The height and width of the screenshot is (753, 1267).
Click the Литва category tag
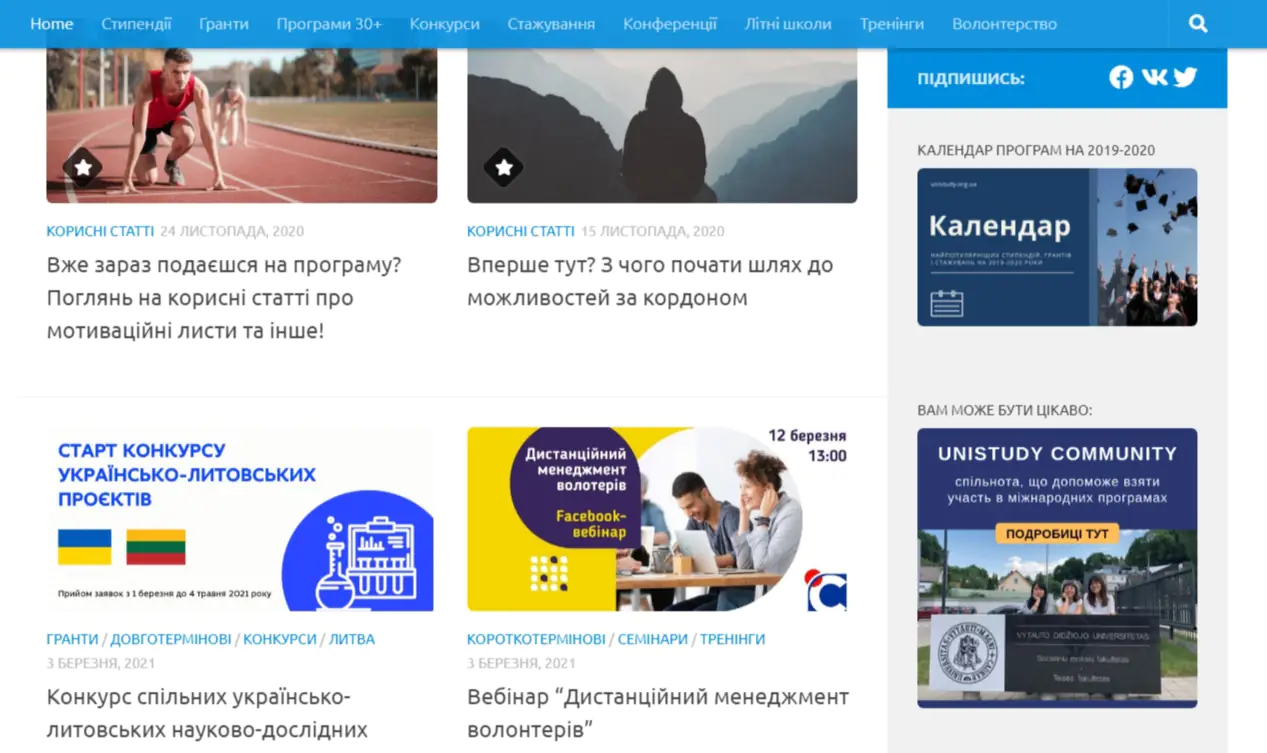tap(352, 639)
